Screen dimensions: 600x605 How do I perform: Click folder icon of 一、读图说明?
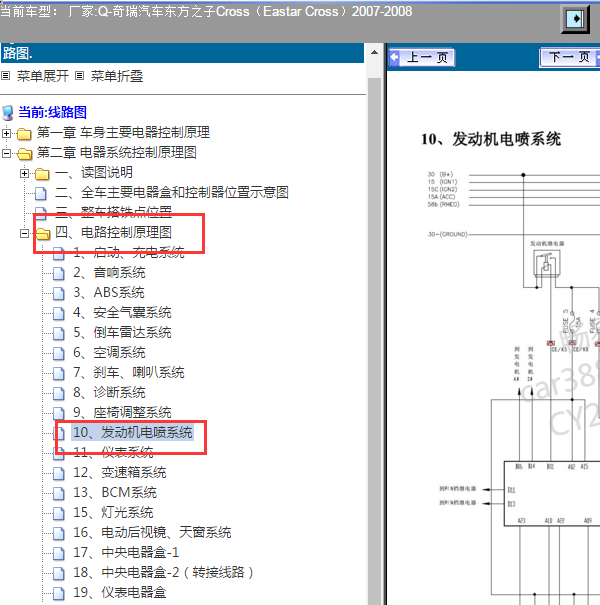[x=42, y=174]
